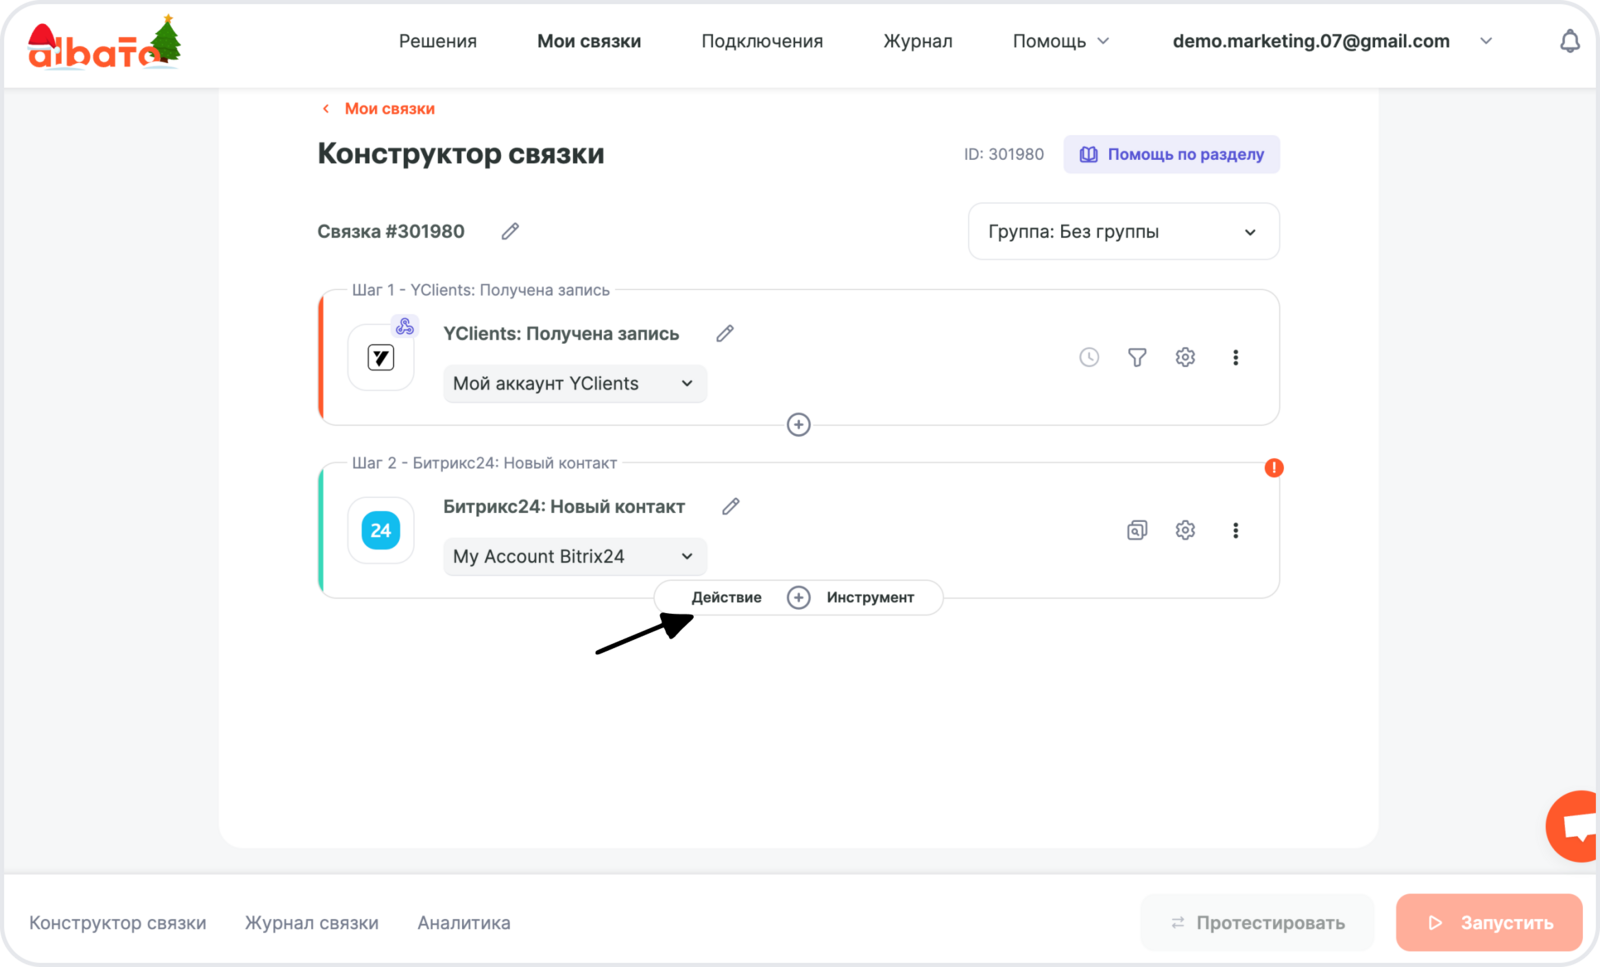Rename the YClients step with the pencil icon
Screen dimensions: 1600x967
(725, 333)
